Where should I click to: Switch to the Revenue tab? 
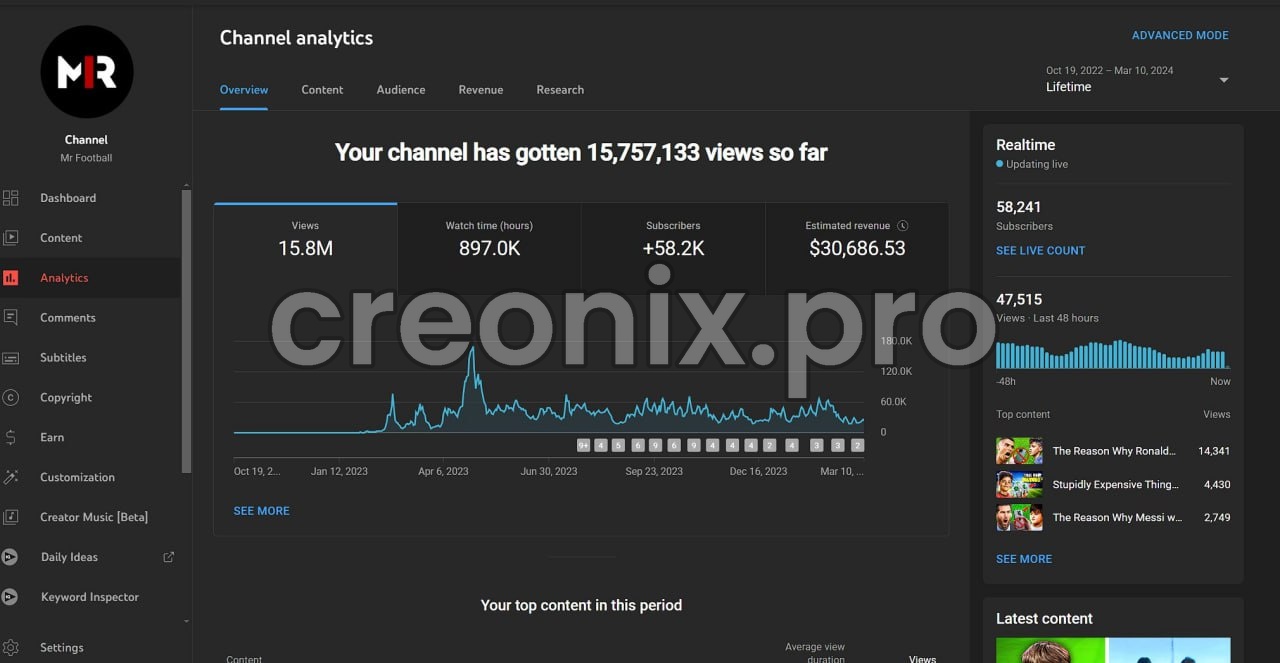[x=480, y=90]
